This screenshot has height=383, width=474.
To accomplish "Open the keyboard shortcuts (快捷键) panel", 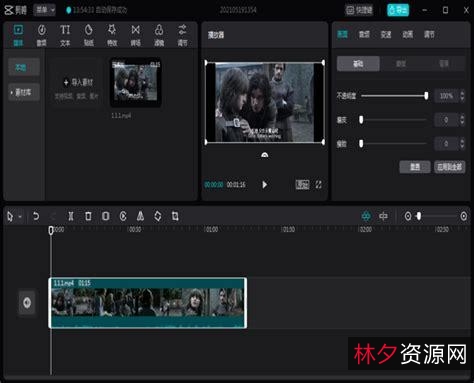I will click(x=359, y=10).
